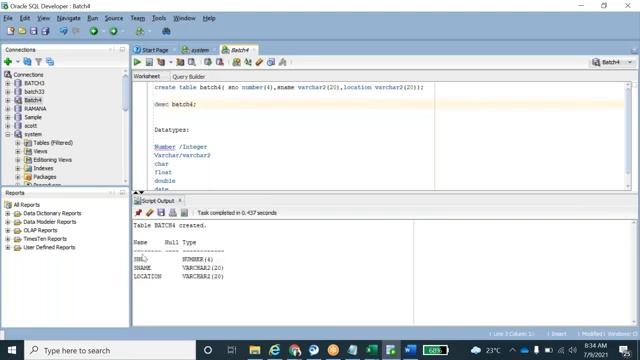Click the Windows Start button

12,350
